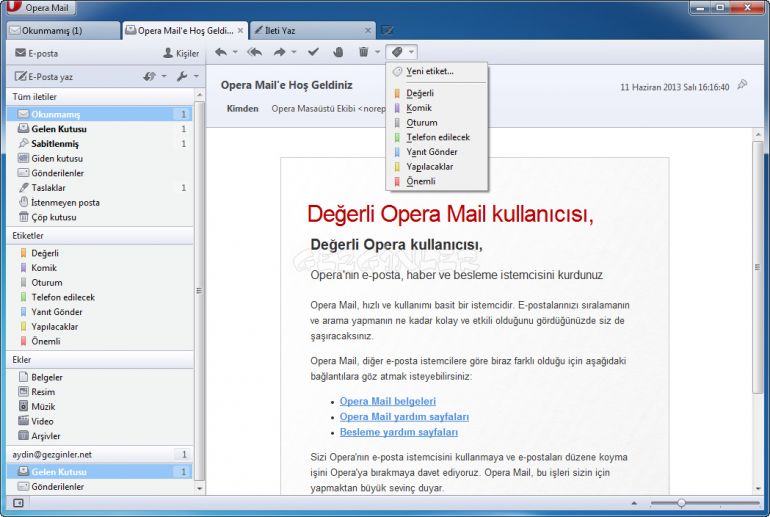770x517 pixels.
Task: Open Opera Mail yardım sayfaları link
Action: pos(404,417)
